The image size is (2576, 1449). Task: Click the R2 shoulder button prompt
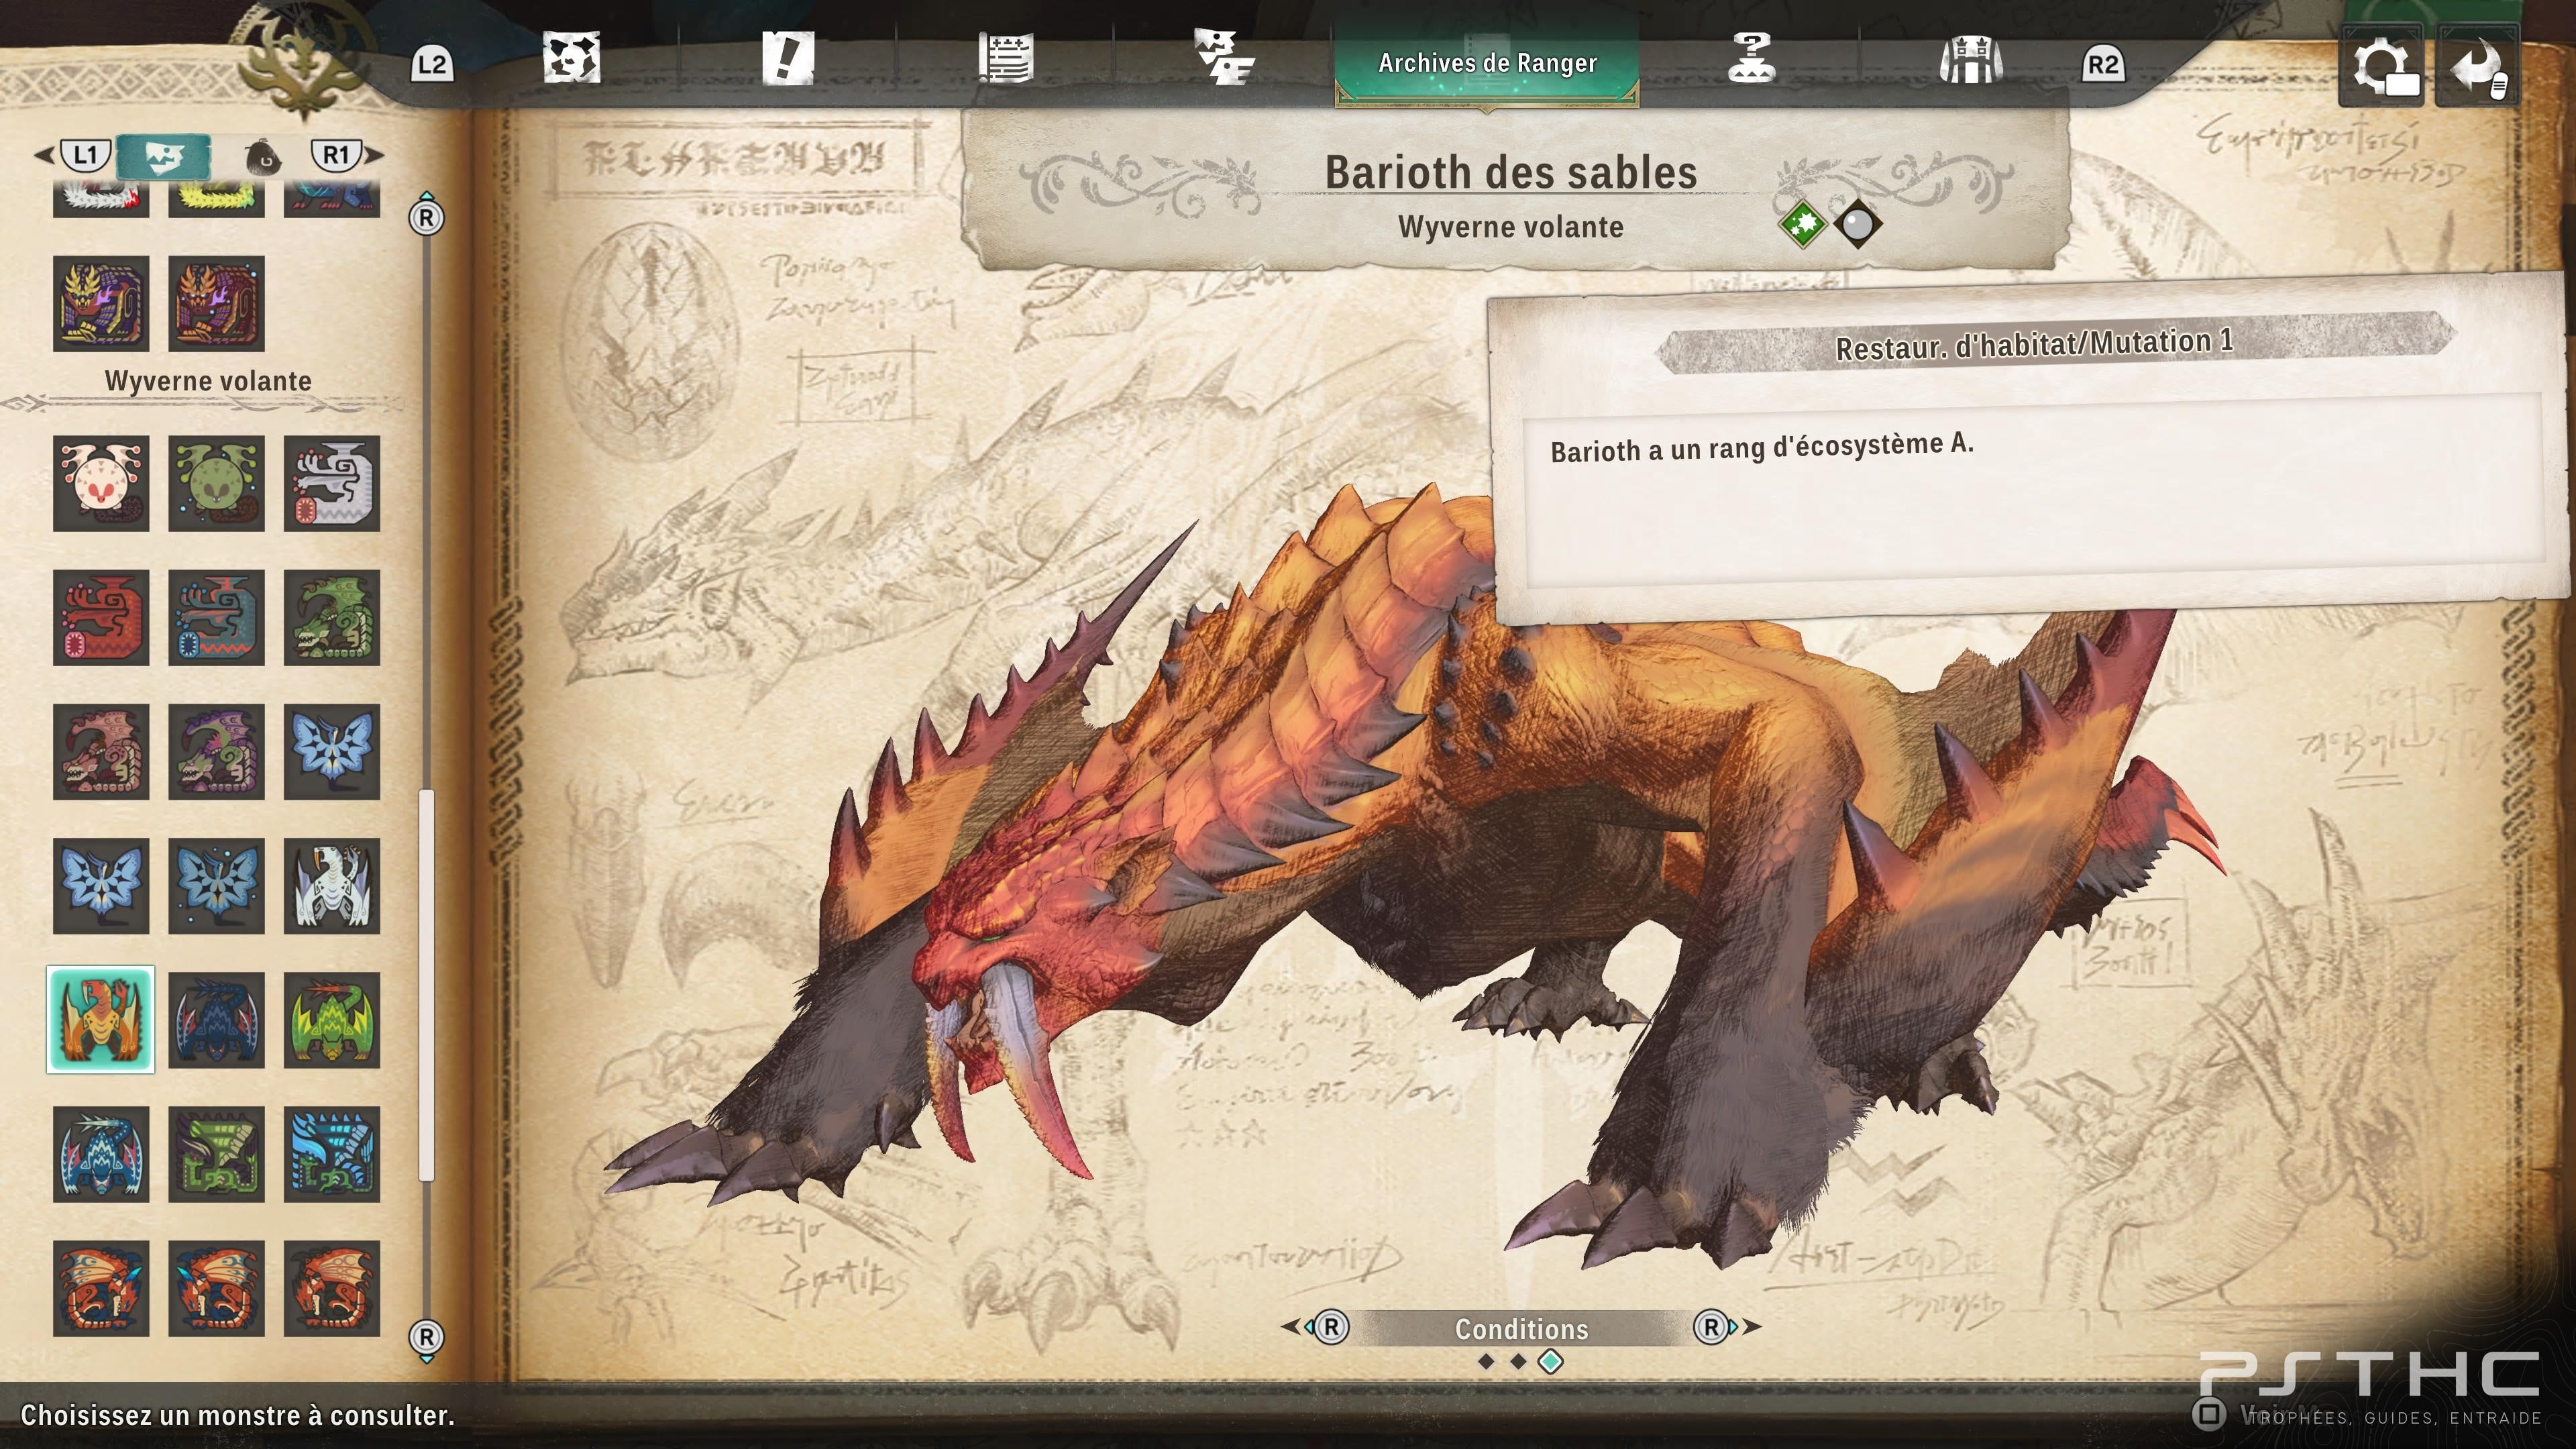2102,65
